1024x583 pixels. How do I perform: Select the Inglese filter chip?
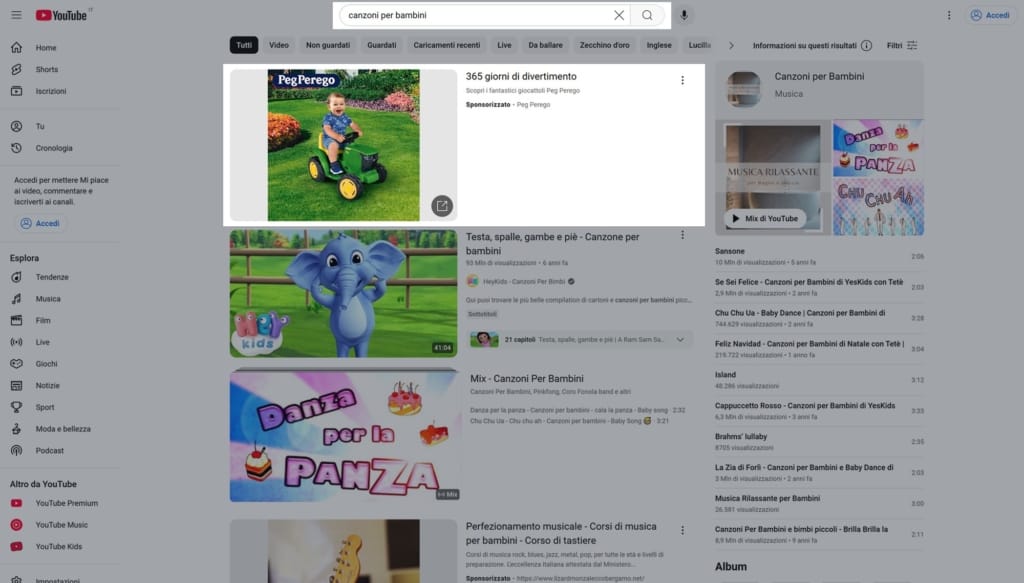point(659,45)
